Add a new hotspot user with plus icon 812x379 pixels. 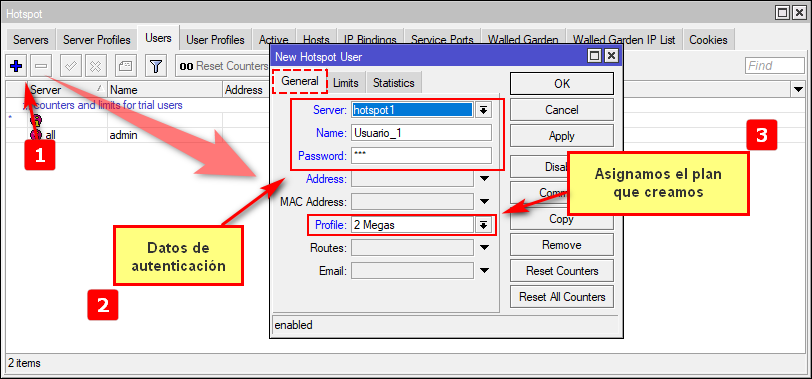(x=16, y=66)
